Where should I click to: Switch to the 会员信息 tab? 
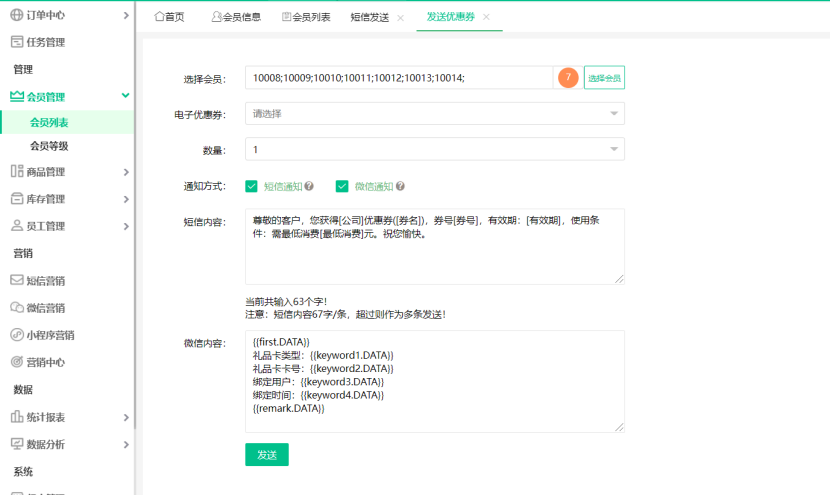pos(236,17)
